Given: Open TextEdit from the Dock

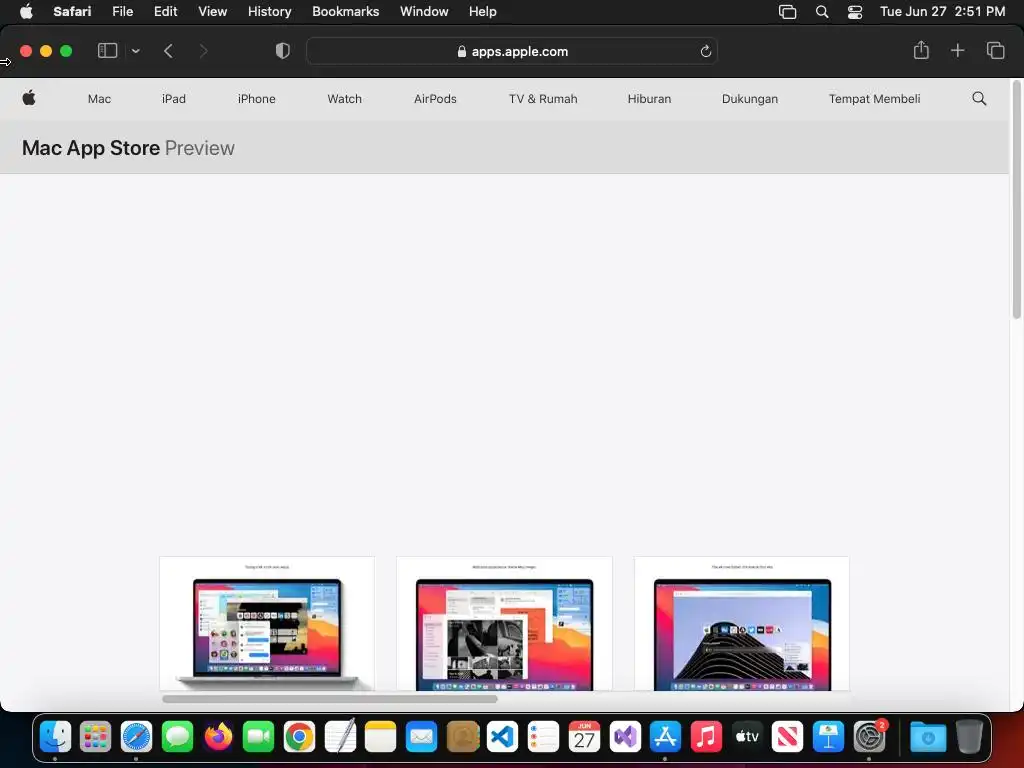Looking at the screenshot, I should pyautogui.click(x=340, y=736).
